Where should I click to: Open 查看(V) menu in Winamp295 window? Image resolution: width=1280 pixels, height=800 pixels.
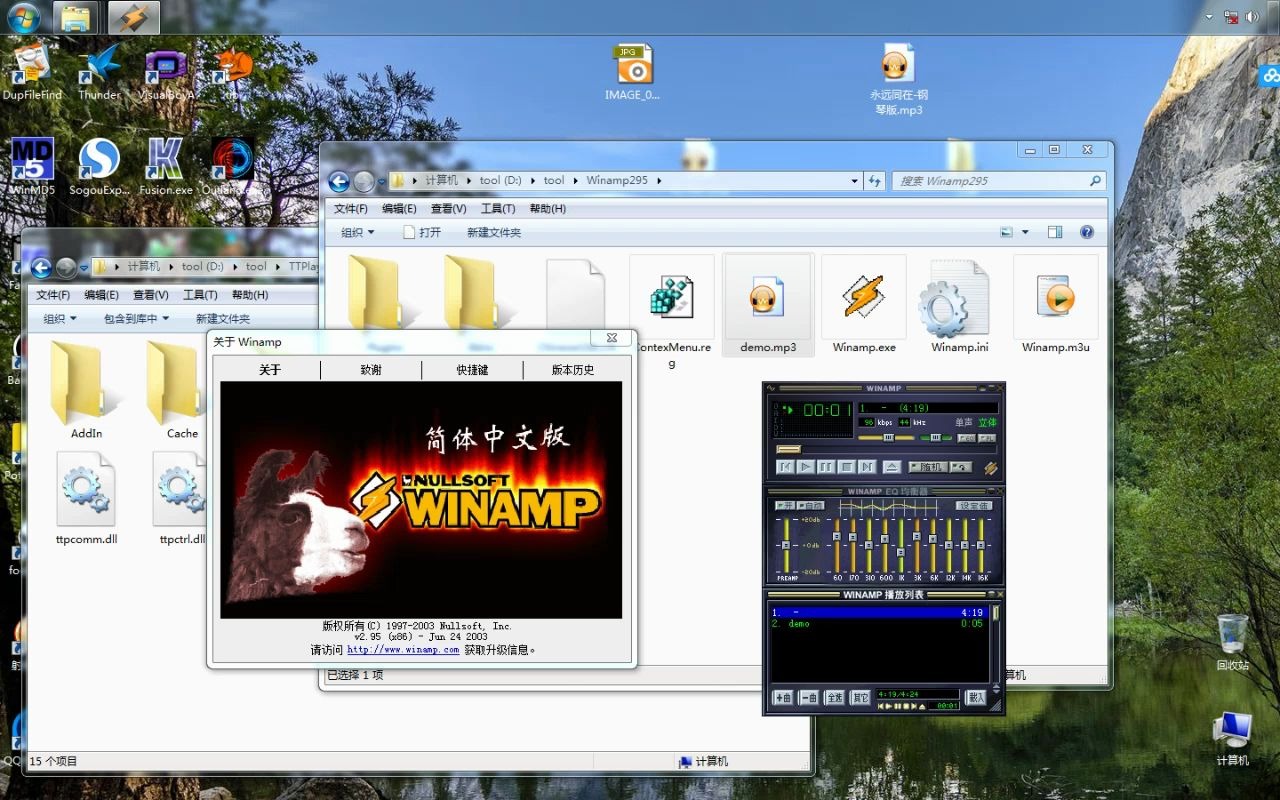[x=448, y=209]
